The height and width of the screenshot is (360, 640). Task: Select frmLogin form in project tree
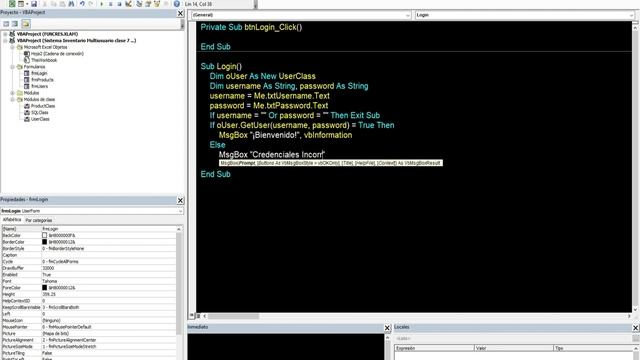click(x=39, y=73)
